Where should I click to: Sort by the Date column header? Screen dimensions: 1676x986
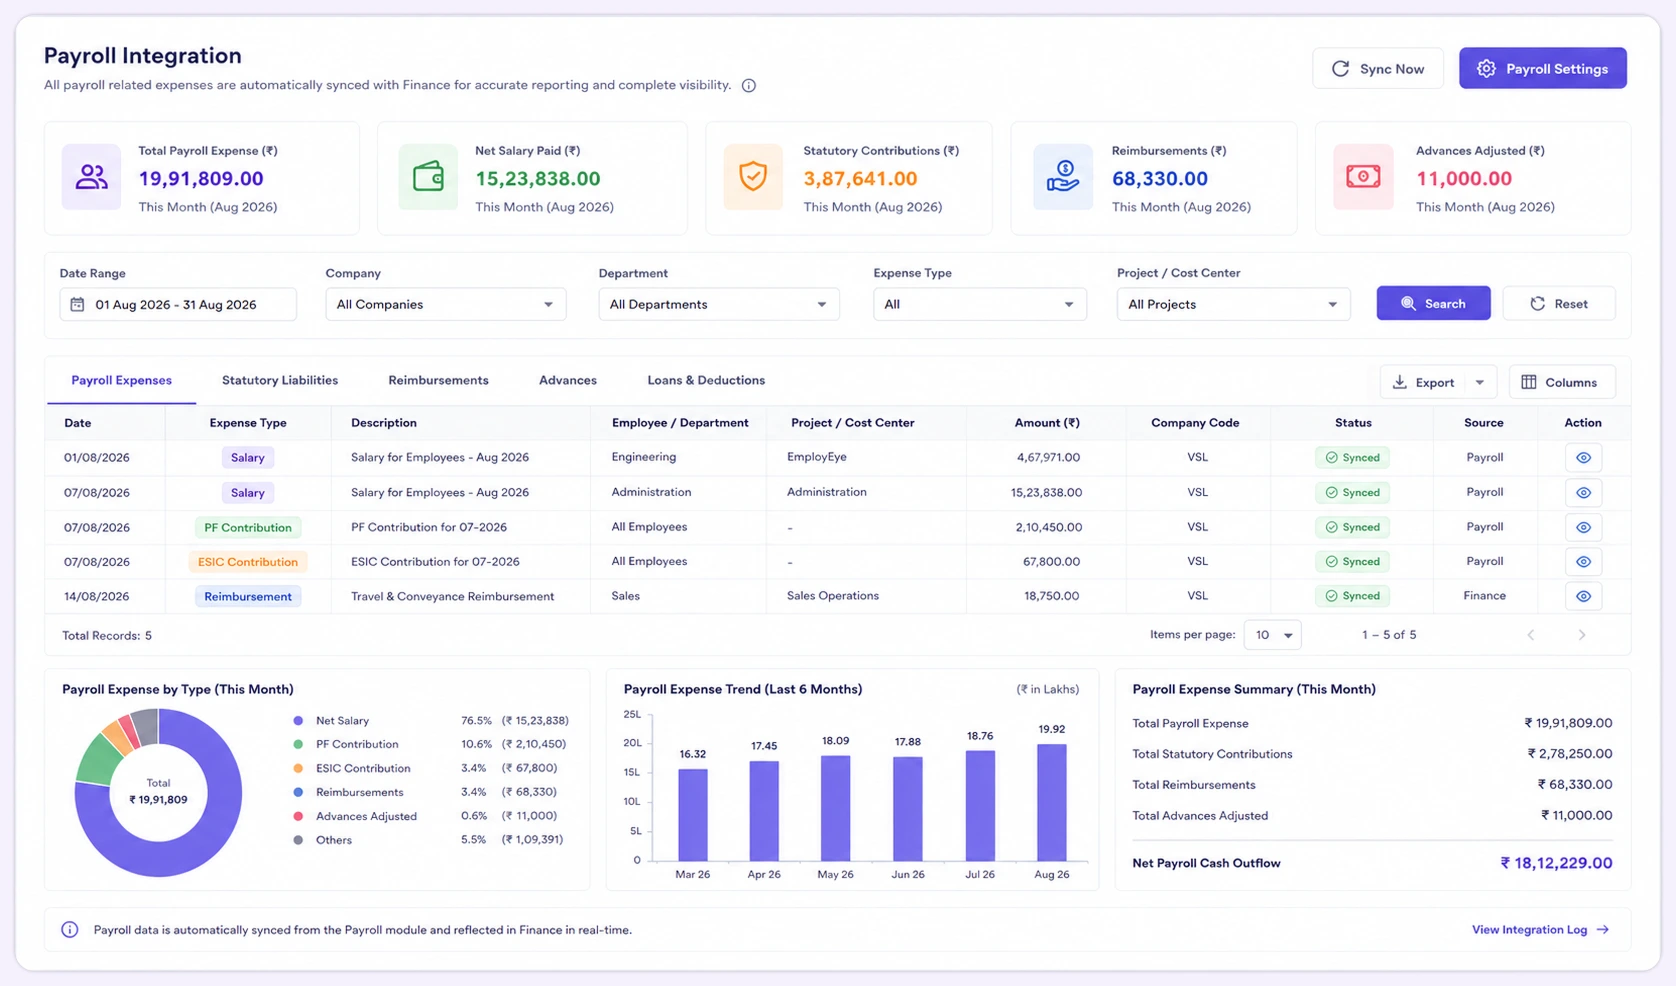78,423
